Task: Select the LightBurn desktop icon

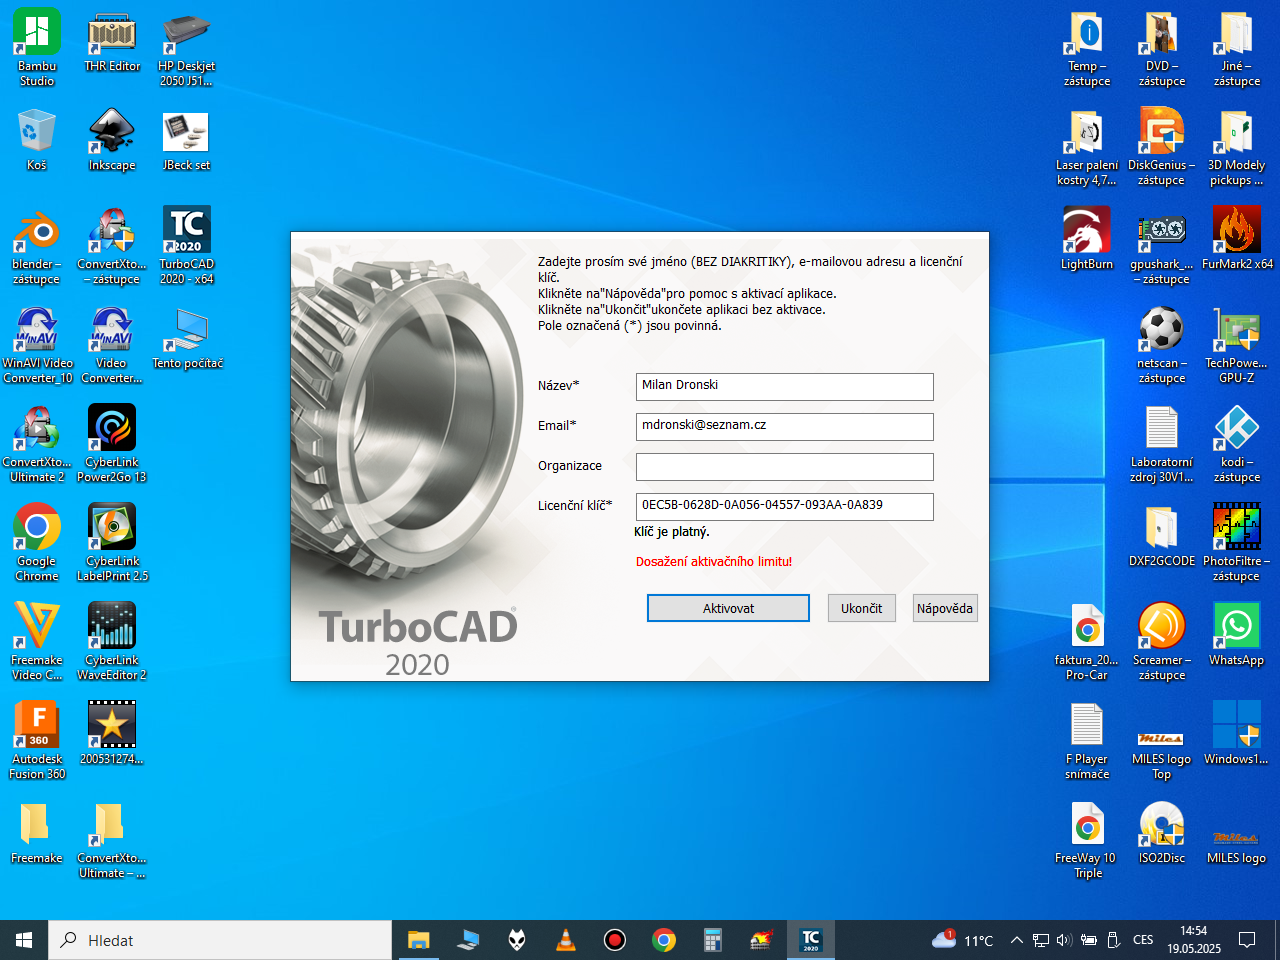Action: coord(1087,240)
